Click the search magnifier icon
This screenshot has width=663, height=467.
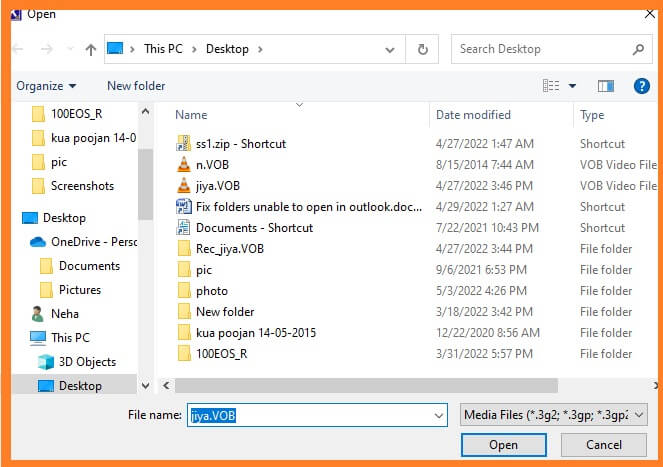[x=638, y=49]
